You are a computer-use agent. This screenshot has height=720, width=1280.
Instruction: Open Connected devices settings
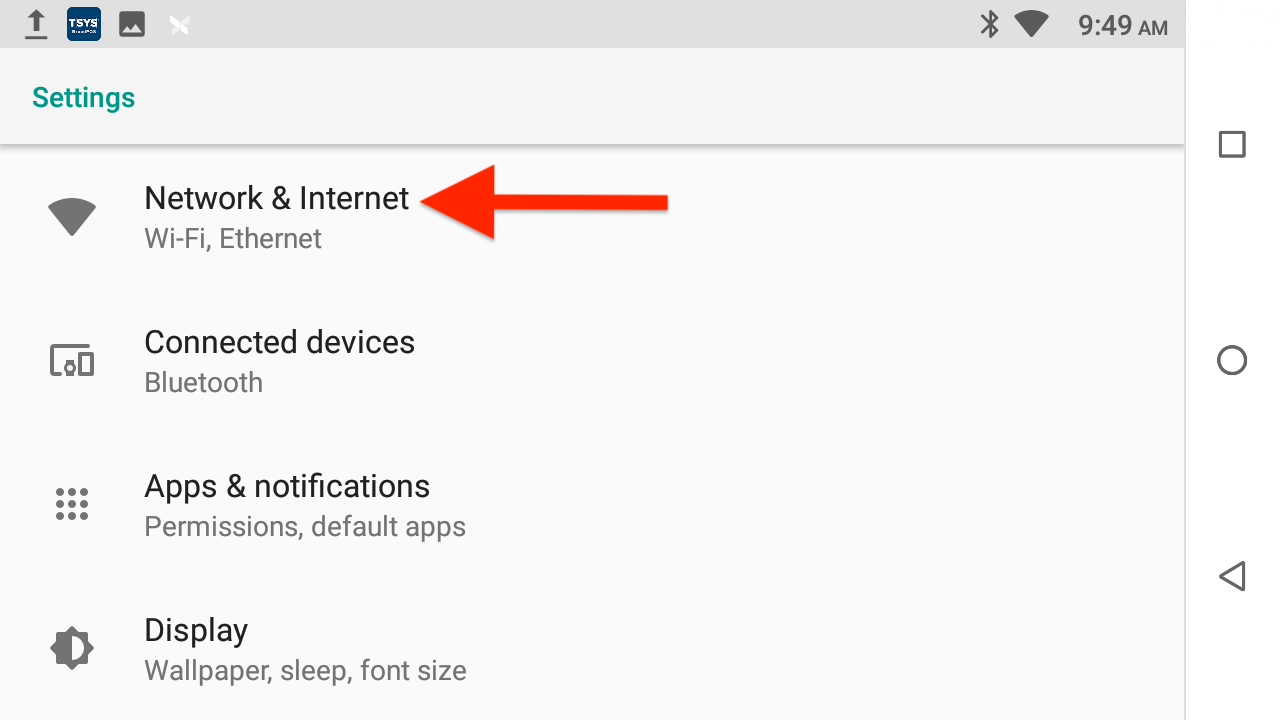(280, 342)
